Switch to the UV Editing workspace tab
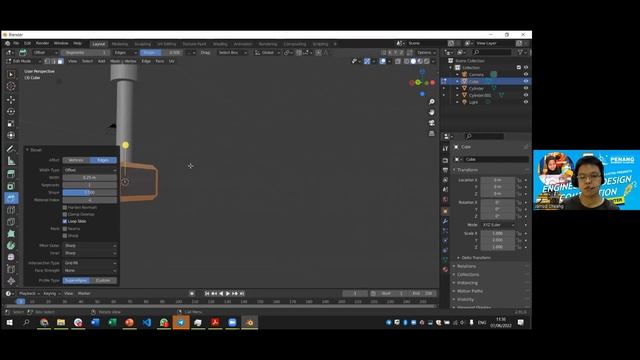The height and width of the screenshot is (360, 640). 167,44
